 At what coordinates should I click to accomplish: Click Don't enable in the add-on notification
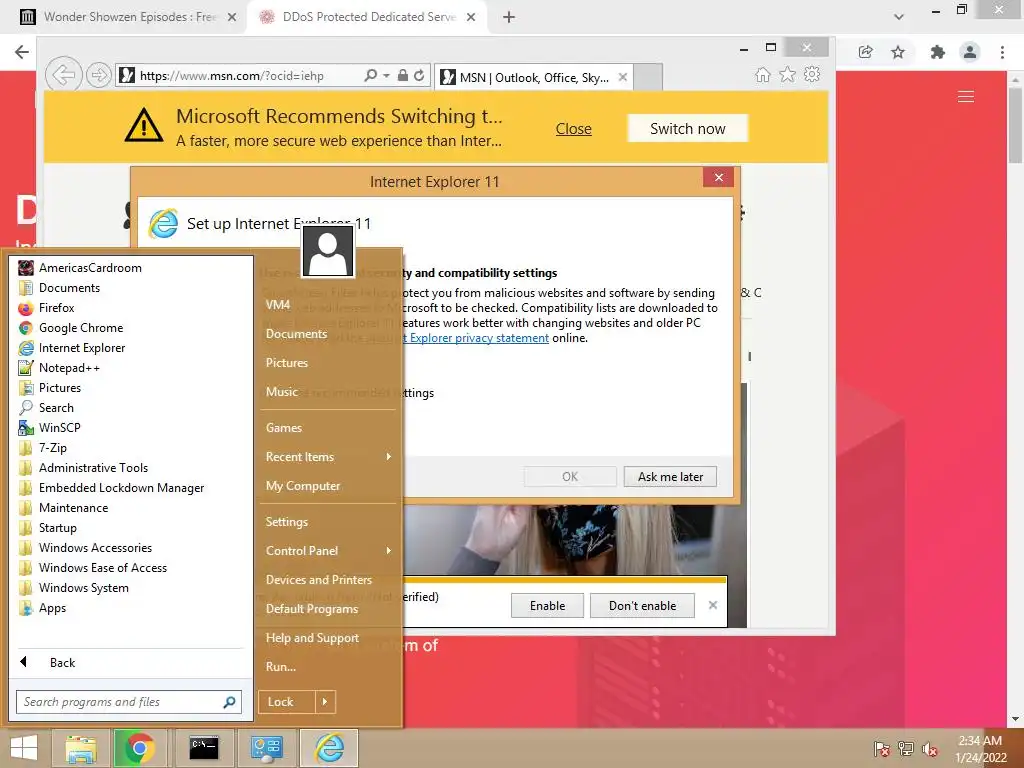point(643,606)
